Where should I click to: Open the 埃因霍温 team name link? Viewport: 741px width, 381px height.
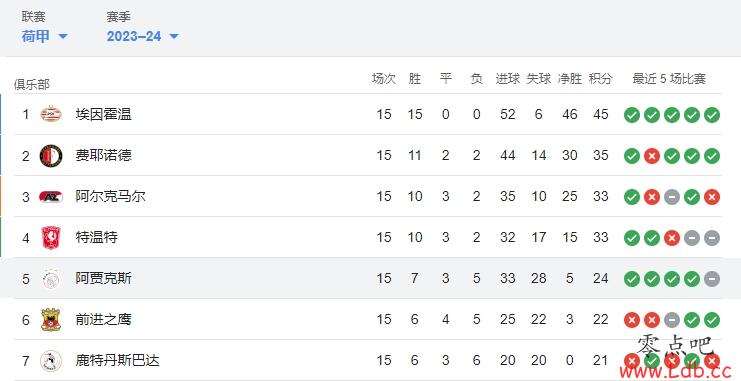[x=103, y=114]
